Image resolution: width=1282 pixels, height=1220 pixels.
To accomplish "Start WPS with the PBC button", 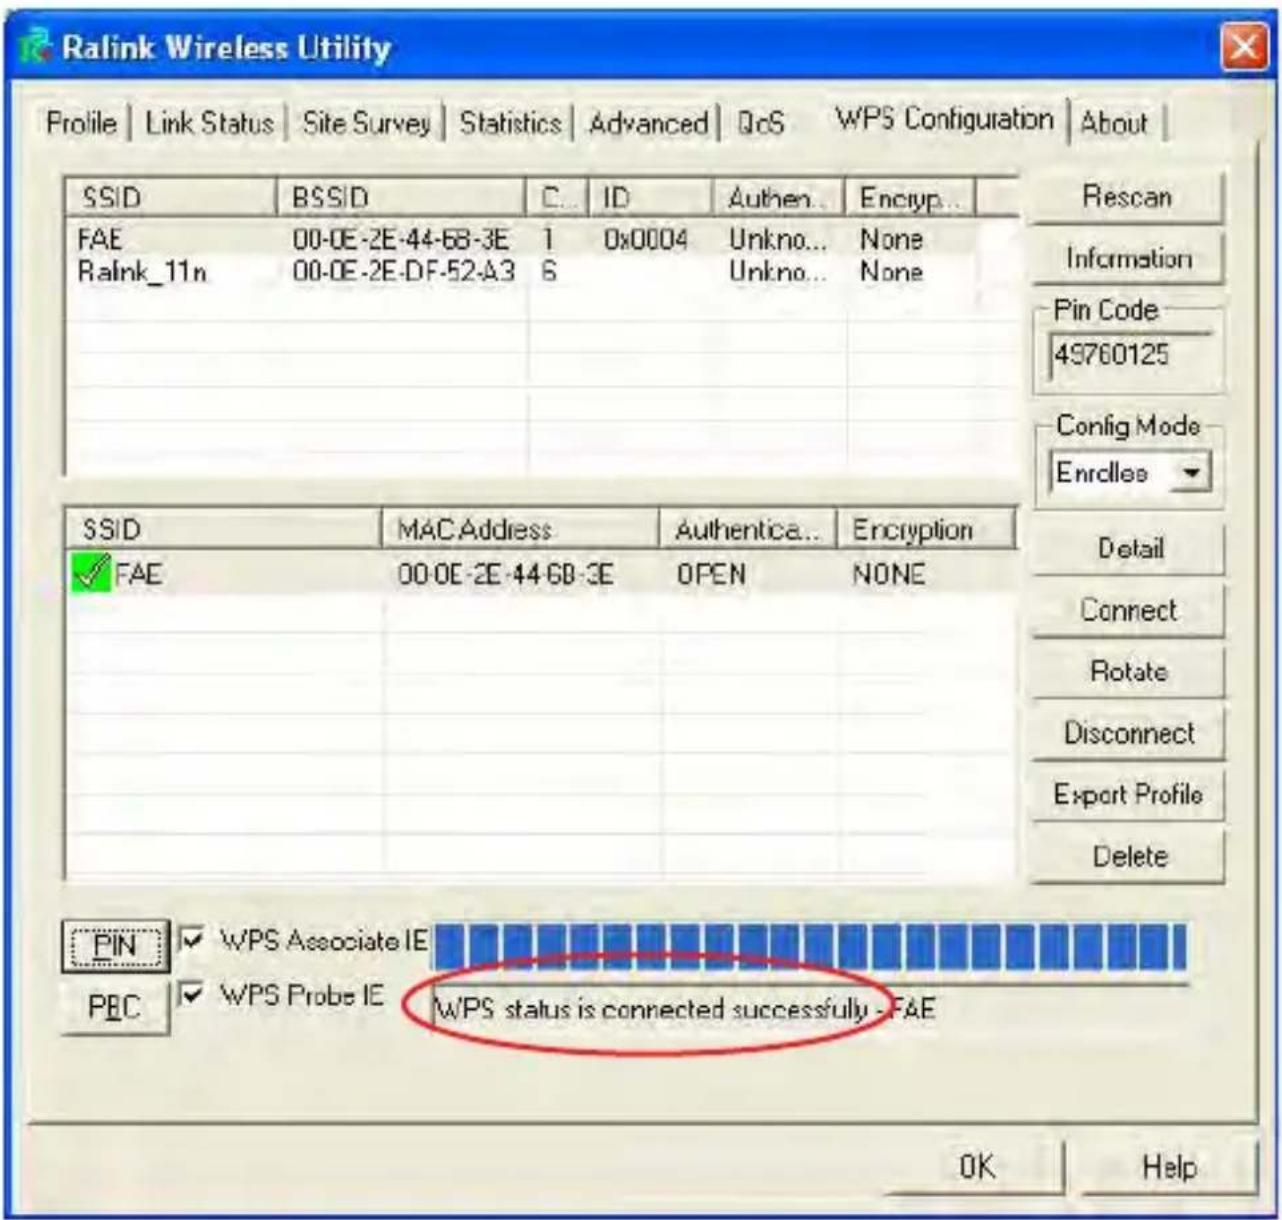I will [x=114, y=1006].
